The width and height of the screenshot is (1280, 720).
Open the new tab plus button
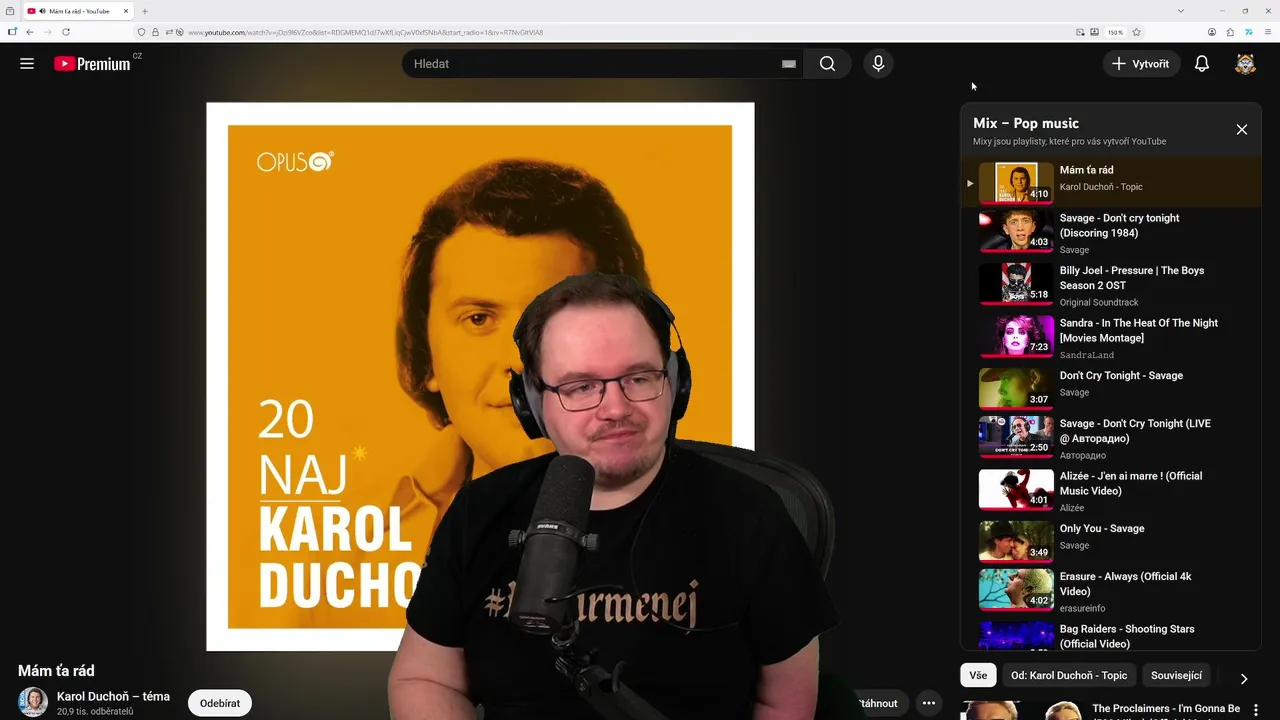coord(145,11)
